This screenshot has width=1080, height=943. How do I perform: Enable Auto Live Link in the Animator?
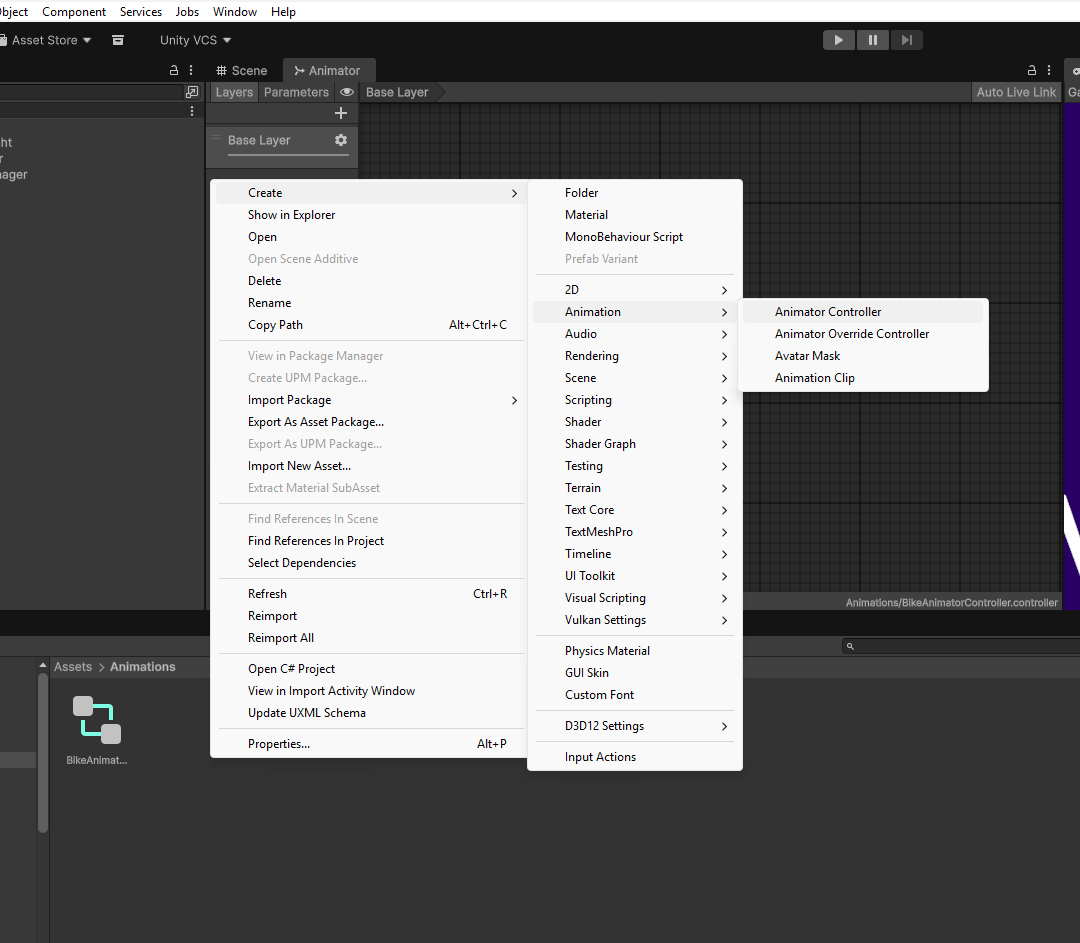[x=1015, y=91]
